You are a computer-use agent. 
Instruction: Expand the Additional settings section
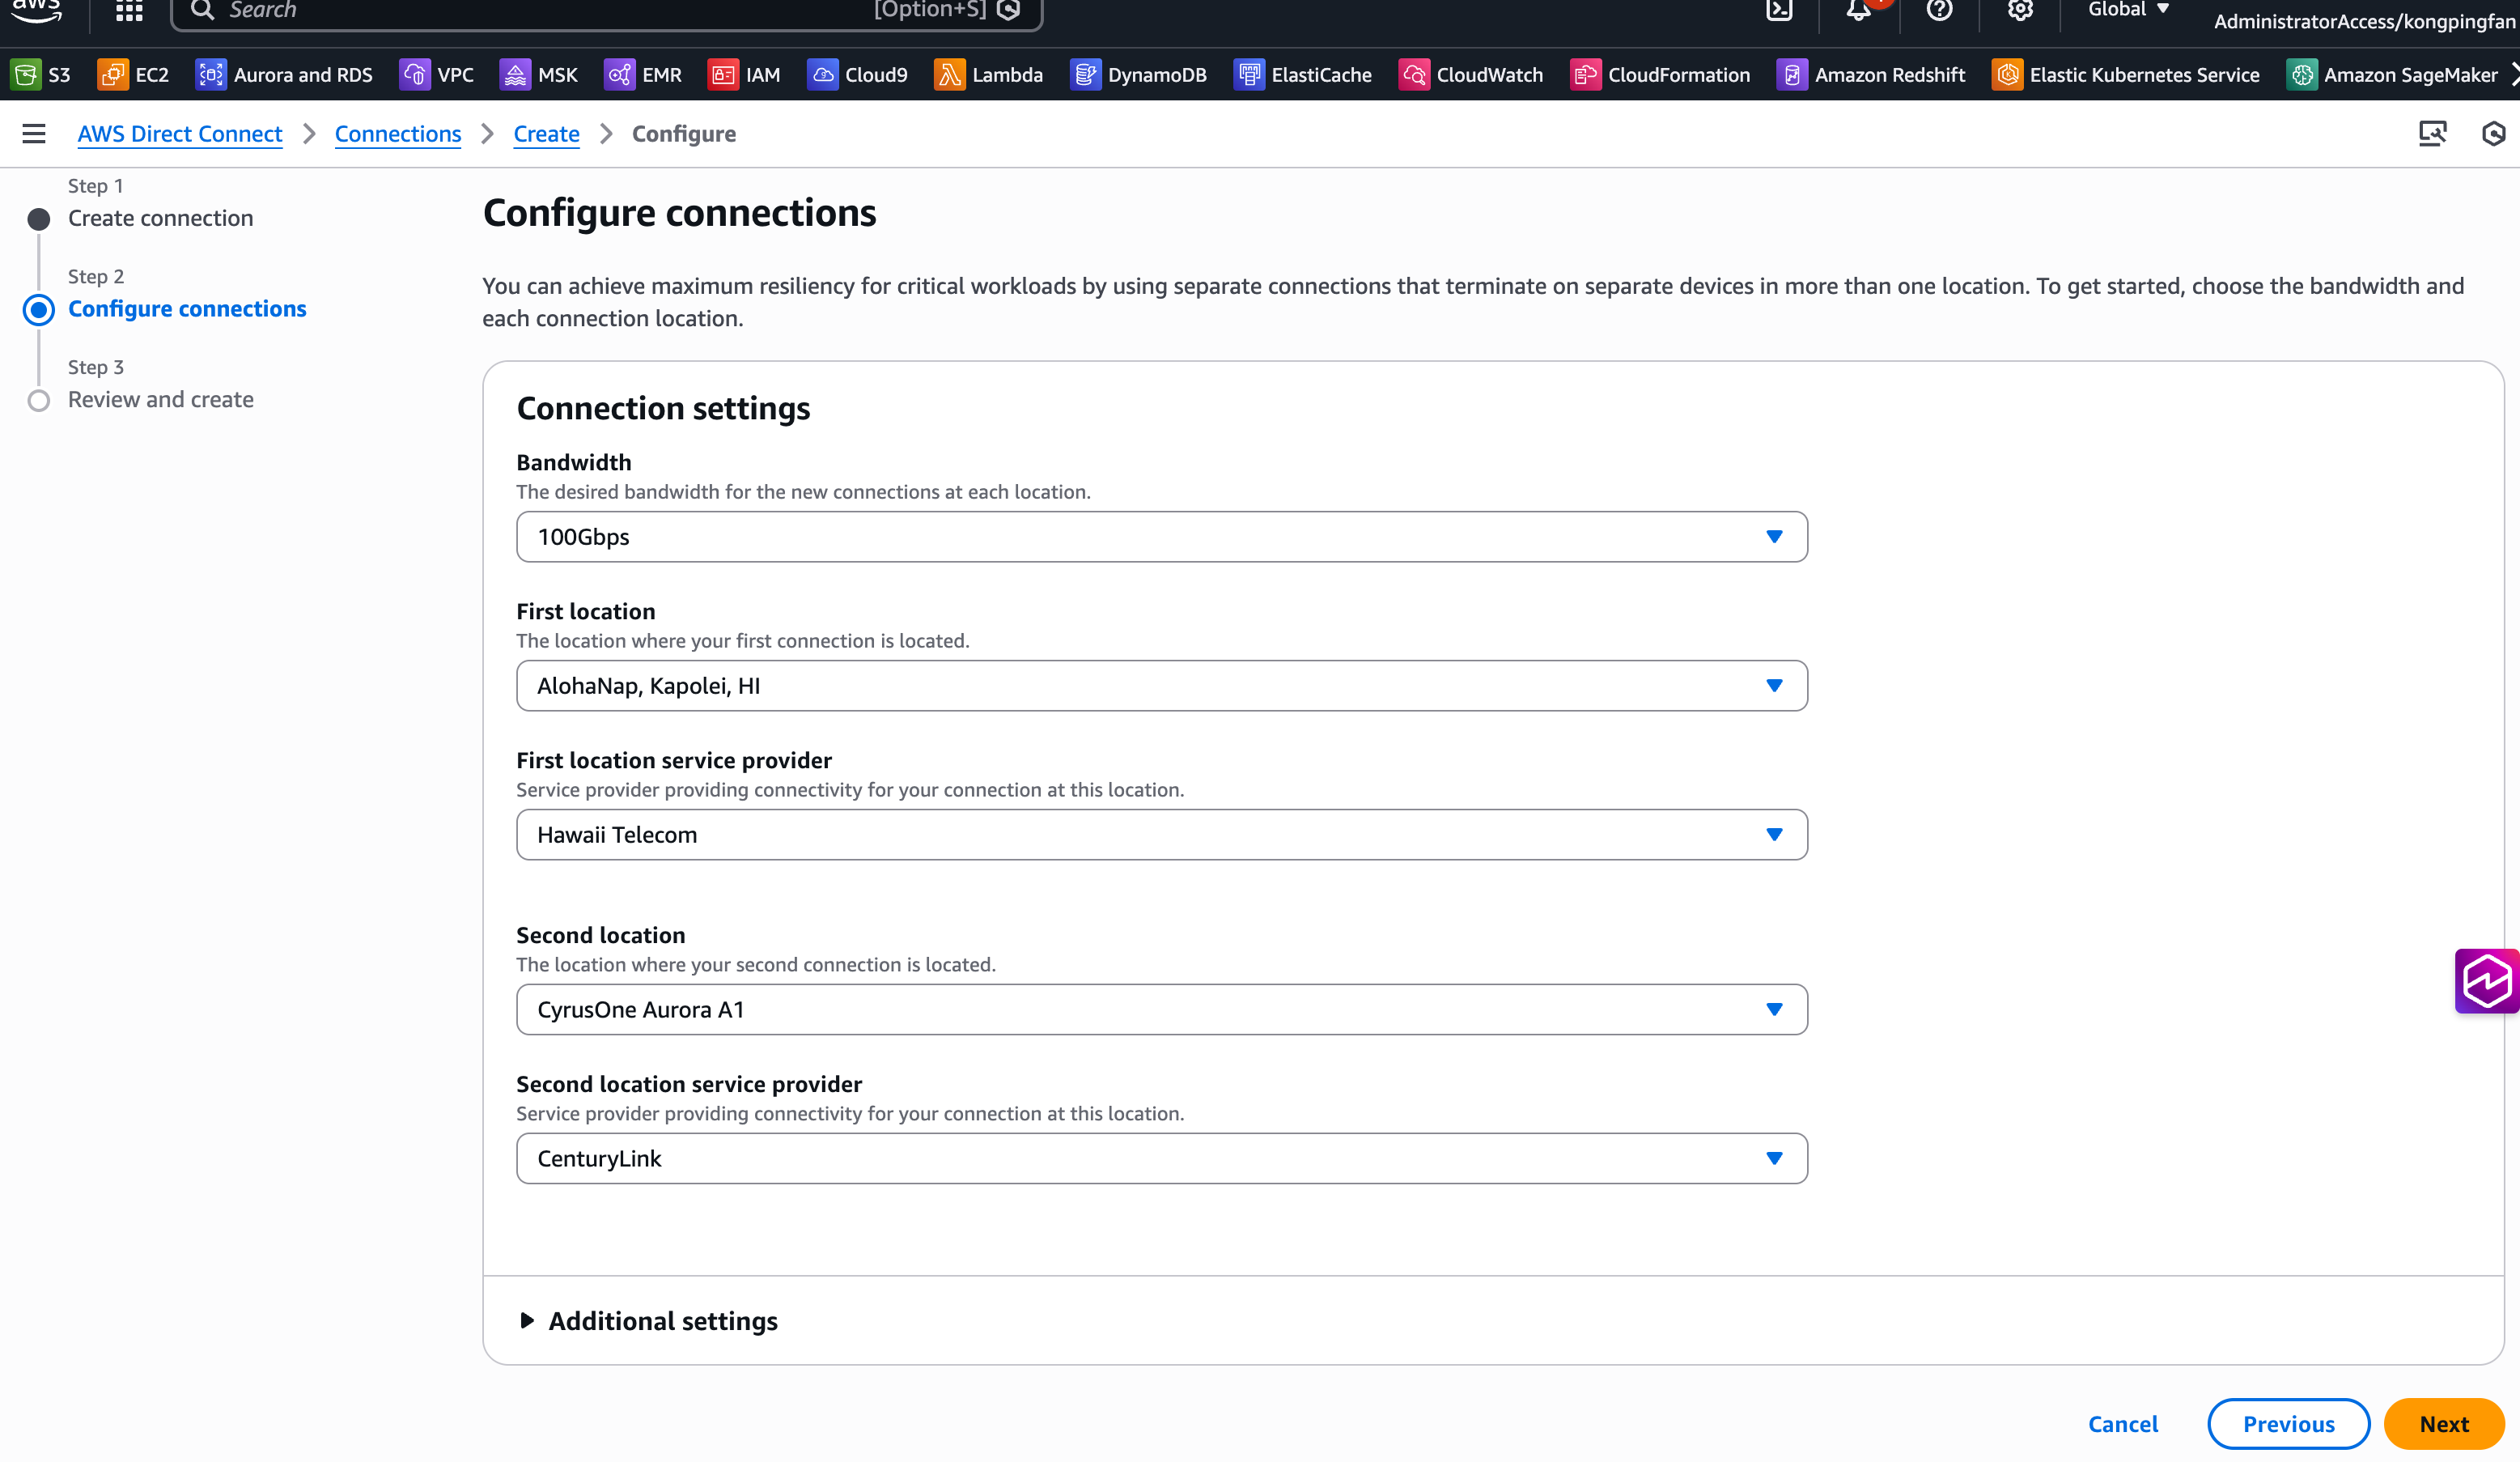tap(661, 1321)
